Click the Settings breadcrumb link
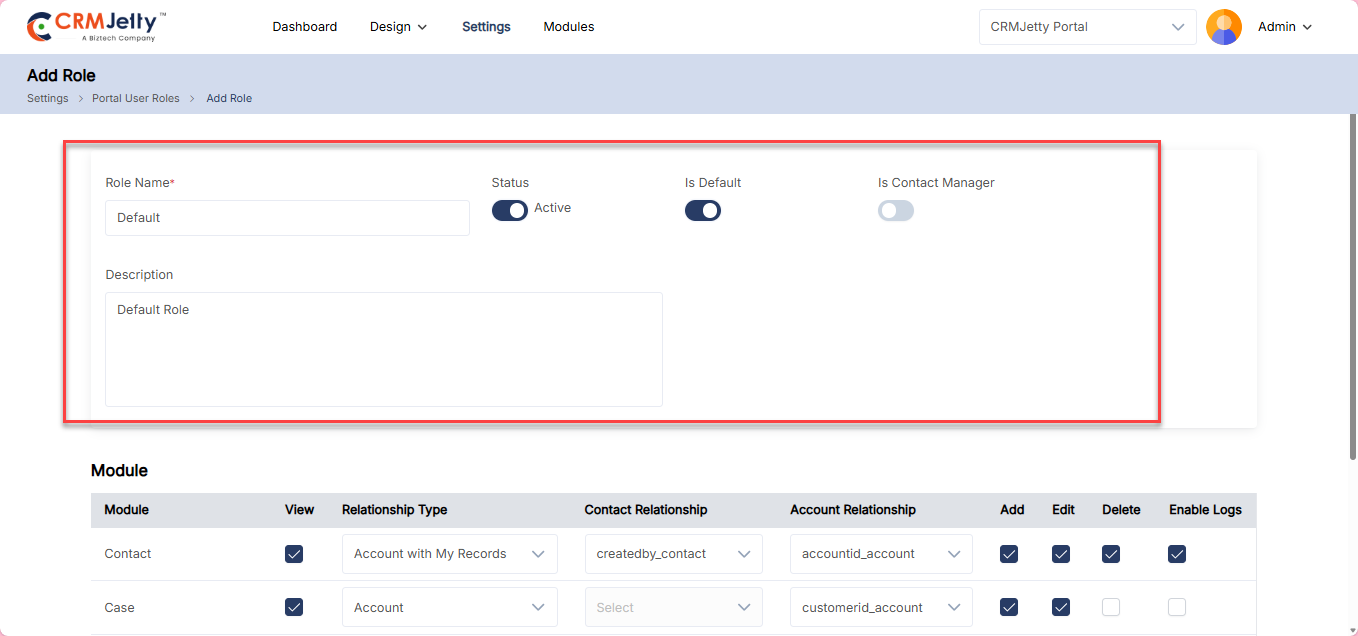Image resolution: width=1358 pixels, height=636 pixels. (47, 98)
